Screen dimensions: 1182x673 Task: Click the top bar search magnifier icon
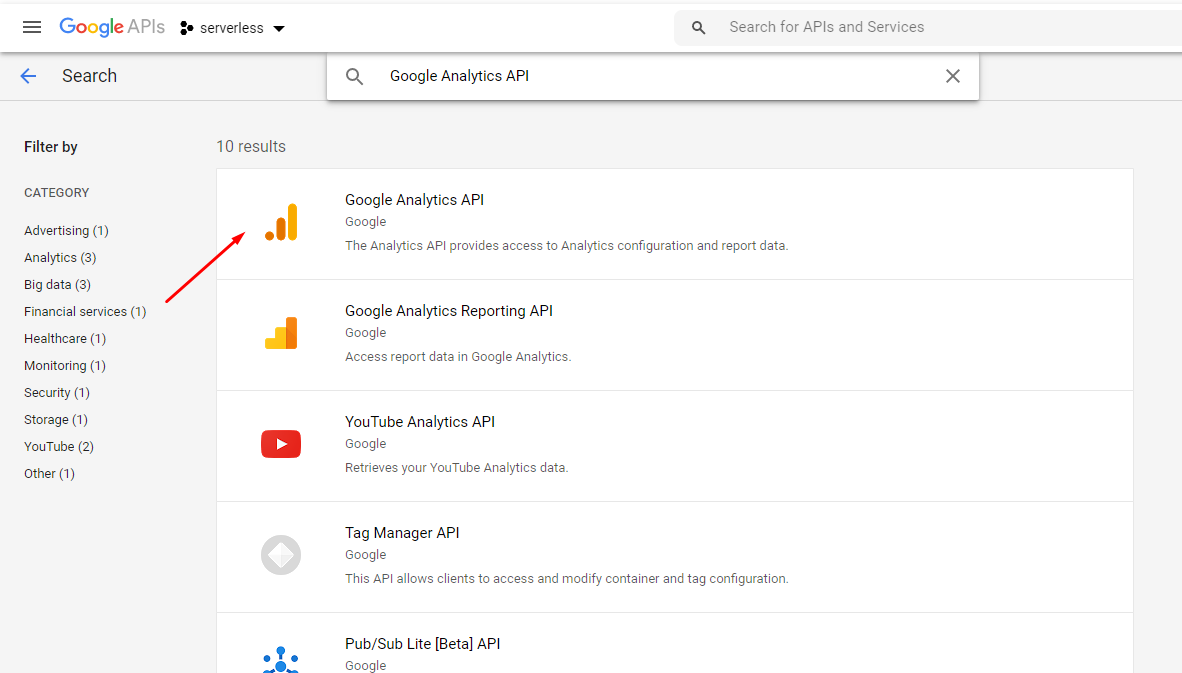[x=699, y=28]
